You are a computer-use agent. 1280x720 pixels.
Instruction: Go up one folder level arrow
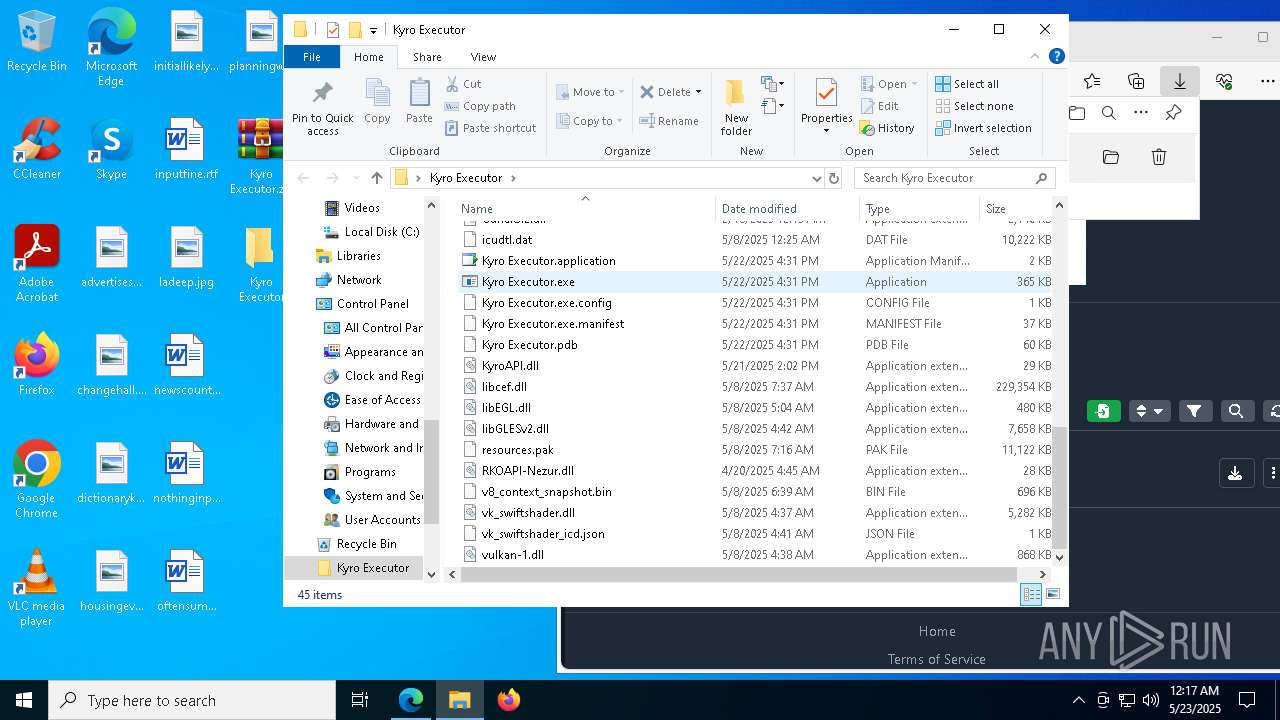pos(376,178)
